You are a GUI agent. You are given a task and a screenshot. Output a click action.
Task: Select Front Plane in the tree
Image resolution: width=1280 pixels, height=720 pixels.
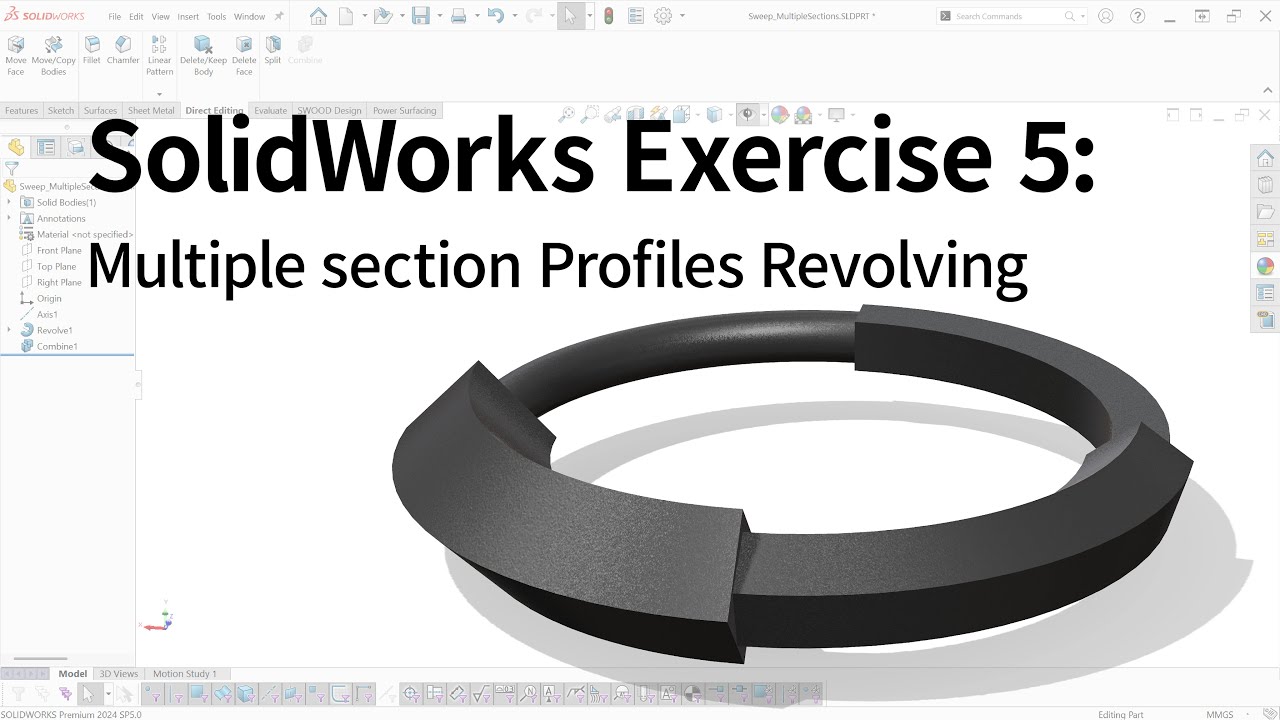pos(59,250)
